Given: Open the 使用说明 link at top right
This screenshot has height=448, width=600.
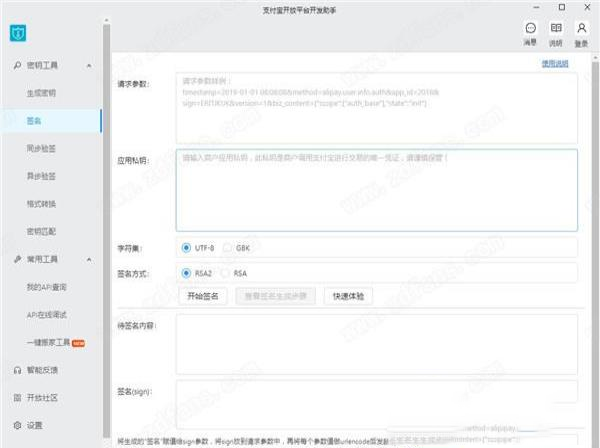Looking at the screenshot, I should (x=555, y=64).
